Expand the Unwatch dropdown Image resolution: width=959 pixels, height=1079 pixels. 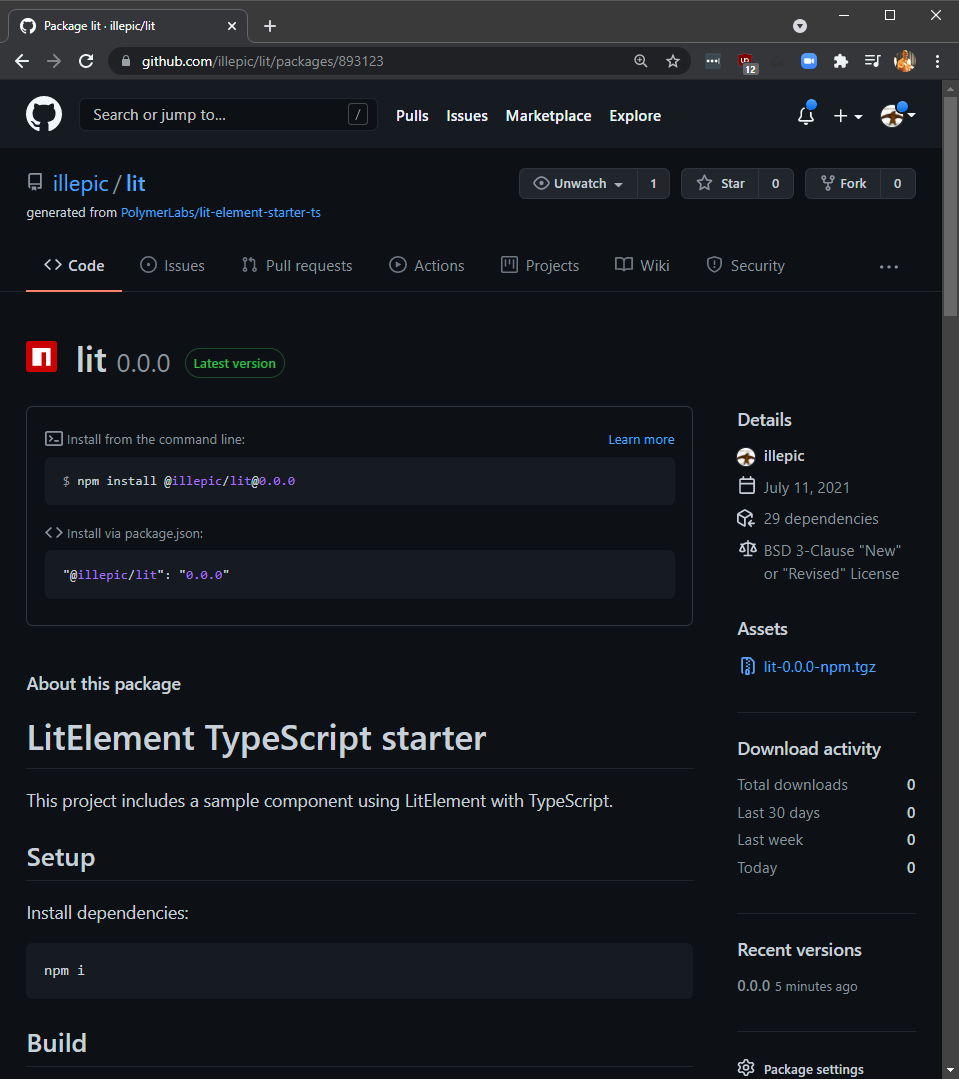click(x=578, y=184)
